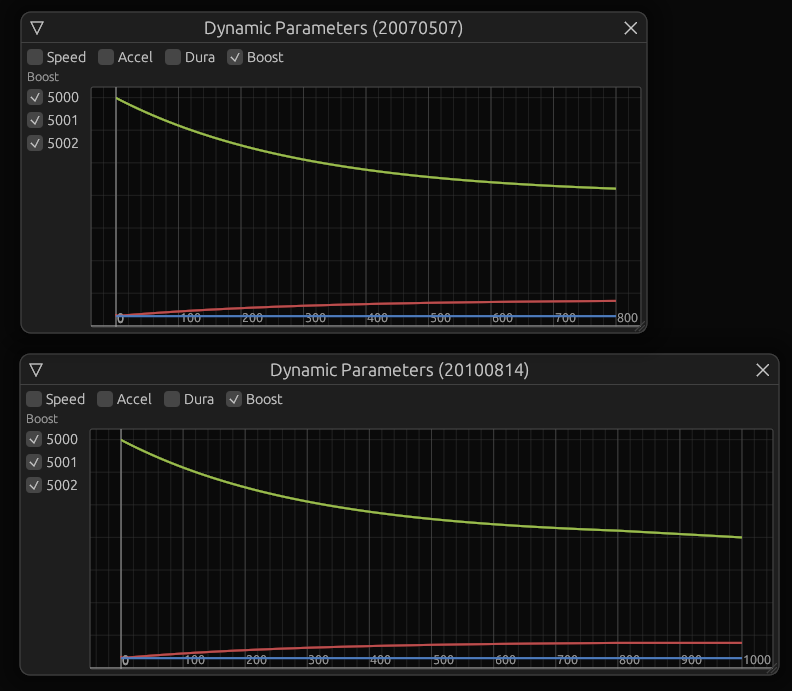Image resolution: width=792 pixels, height=691 pixels.
Task: Click the 1000 axis label in 20100814 plot
Action: coord(757,660)
